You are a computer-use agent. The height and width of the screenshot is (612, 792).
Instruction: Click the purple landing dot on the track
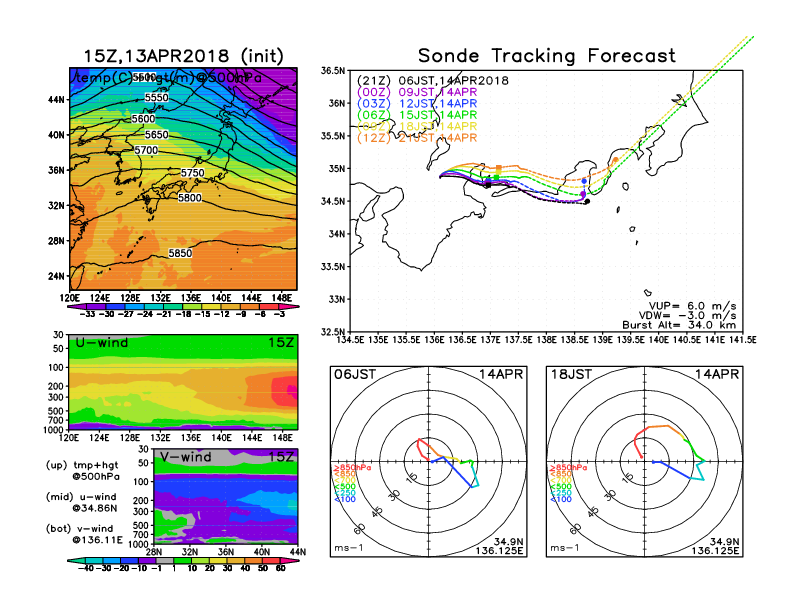point(584,194)
